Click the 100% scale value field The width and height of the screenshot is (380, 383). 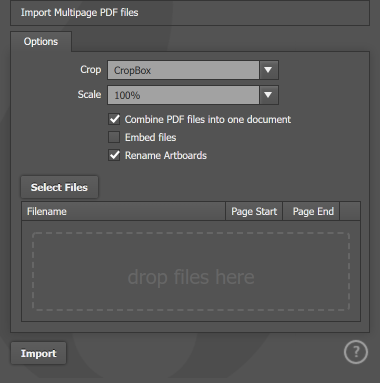click(x=183, y=95)
